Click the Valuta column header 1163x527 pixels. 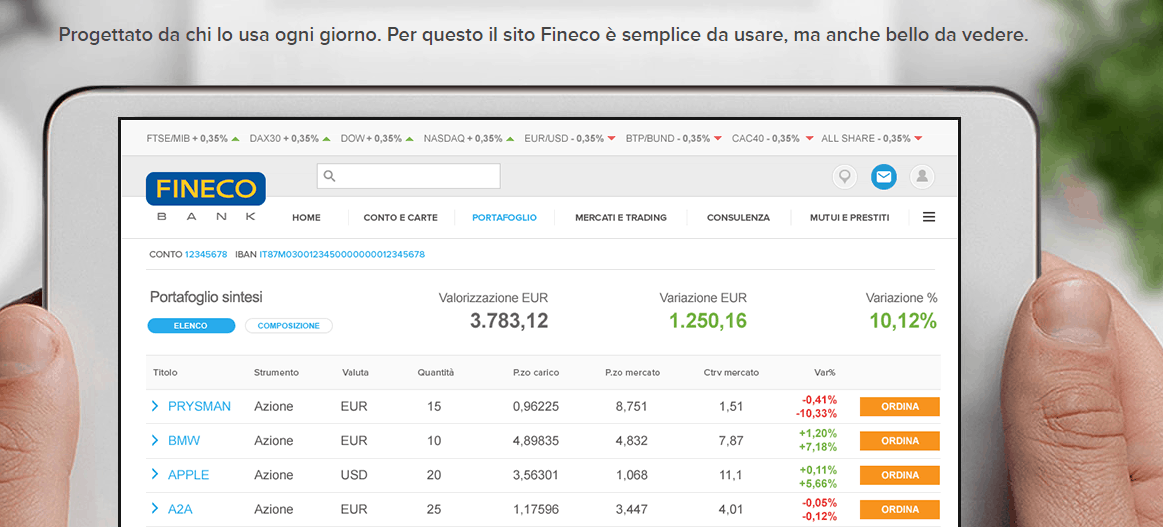(x=355, y=372)
